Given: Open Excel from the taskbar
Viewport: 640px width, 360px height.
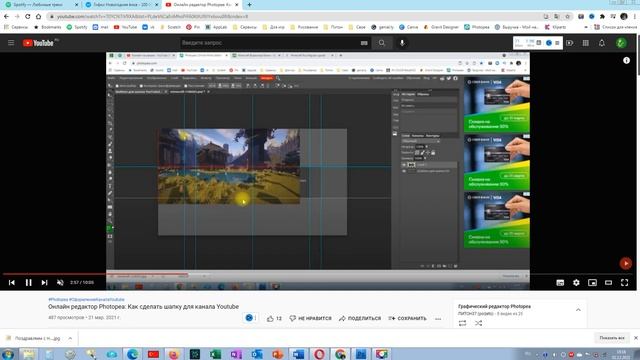Looking at the screenshot, I should 216,354.
